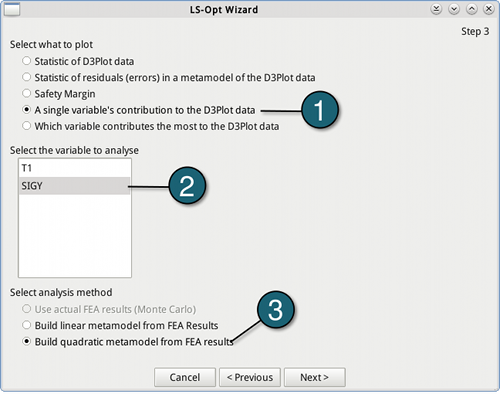This screenshot has height=394, width=500.
Task: Choose variable T1 in the list
Action: pyautogui.click(x=74, y=168)
